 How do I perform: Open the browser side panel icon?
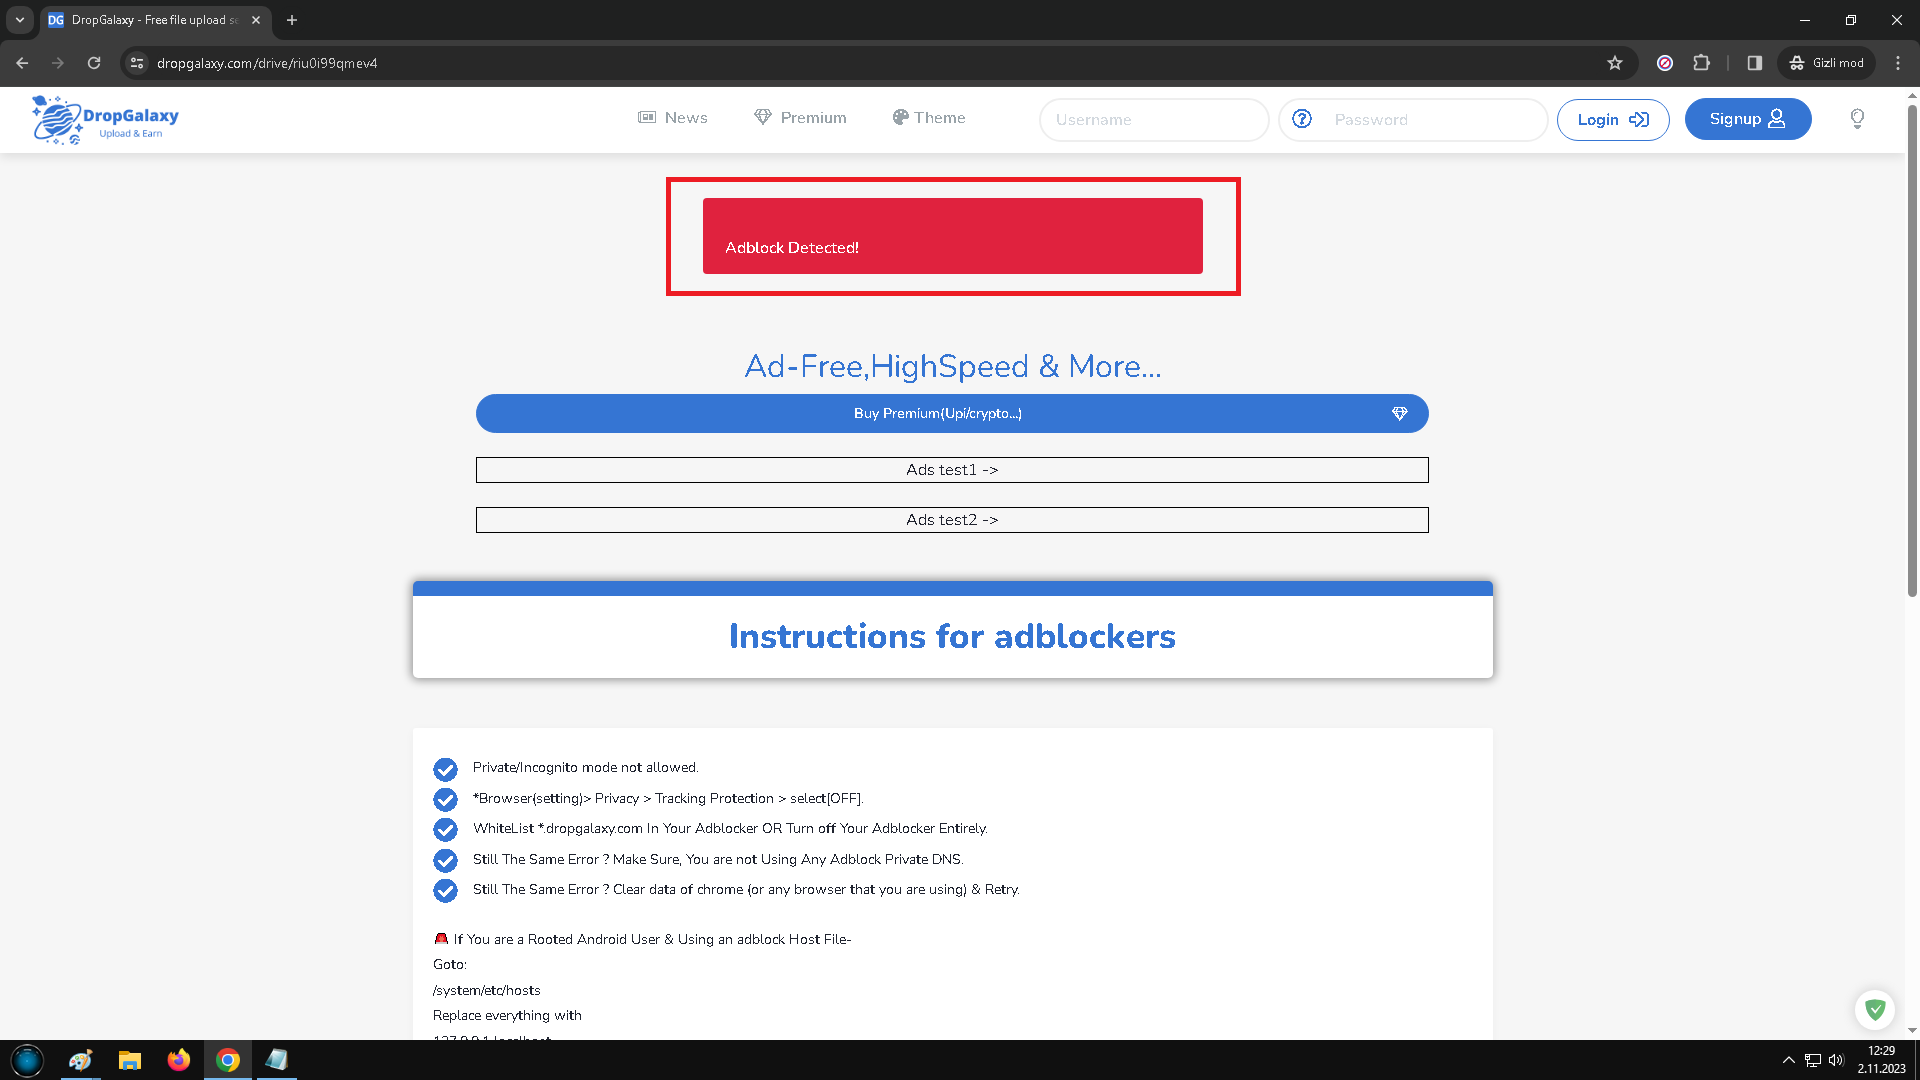[1753, 62]
